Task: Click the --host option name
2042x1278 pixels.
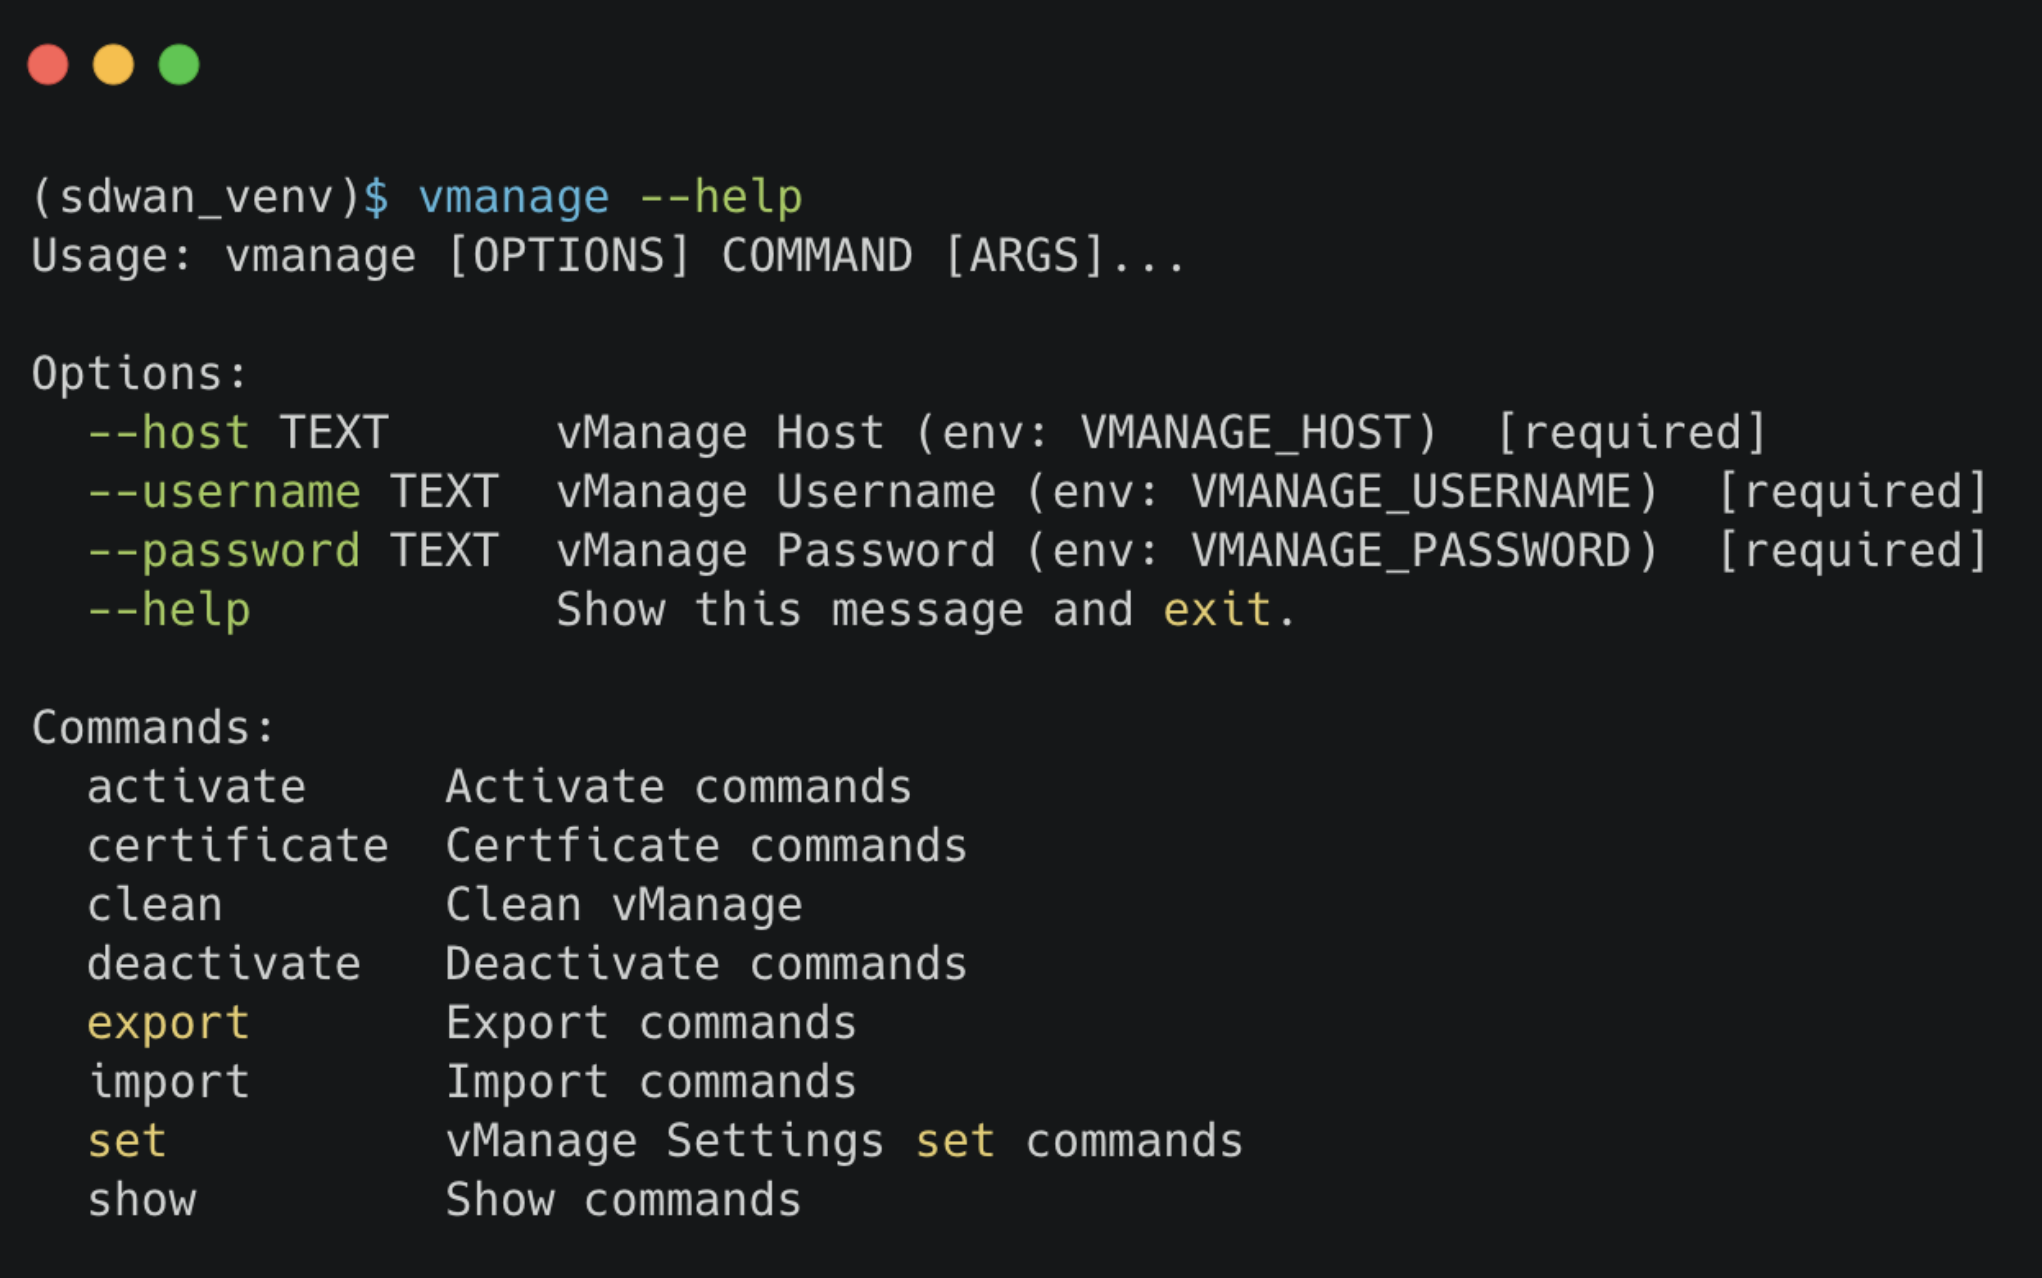Action: click(x=168, y=433)
